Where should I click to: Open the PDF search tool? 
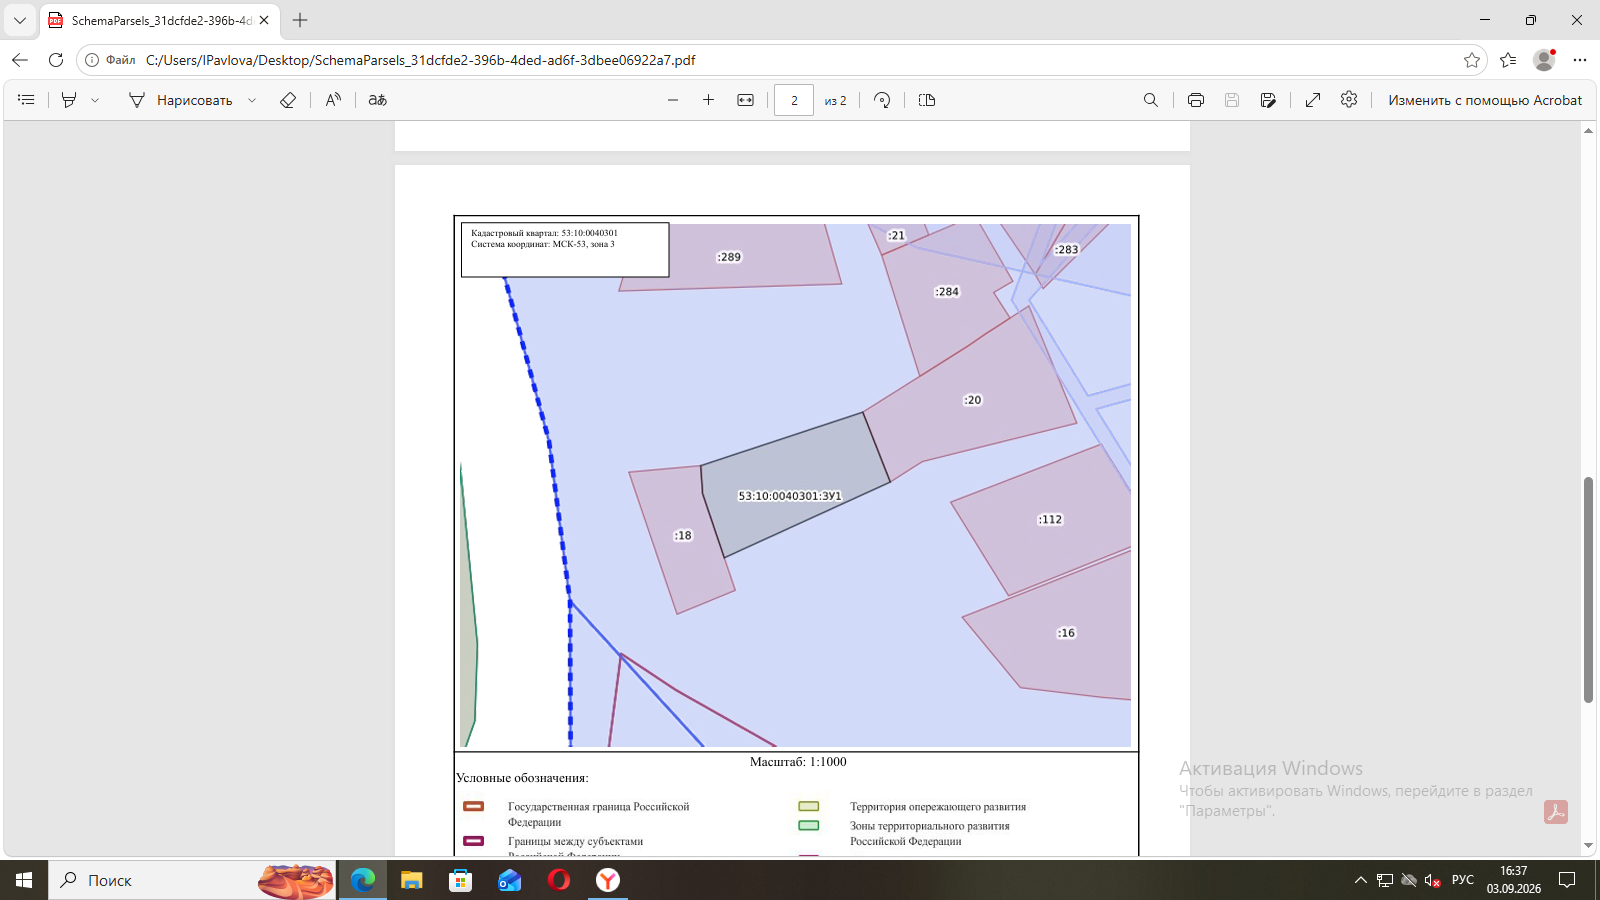(1151, 100)
